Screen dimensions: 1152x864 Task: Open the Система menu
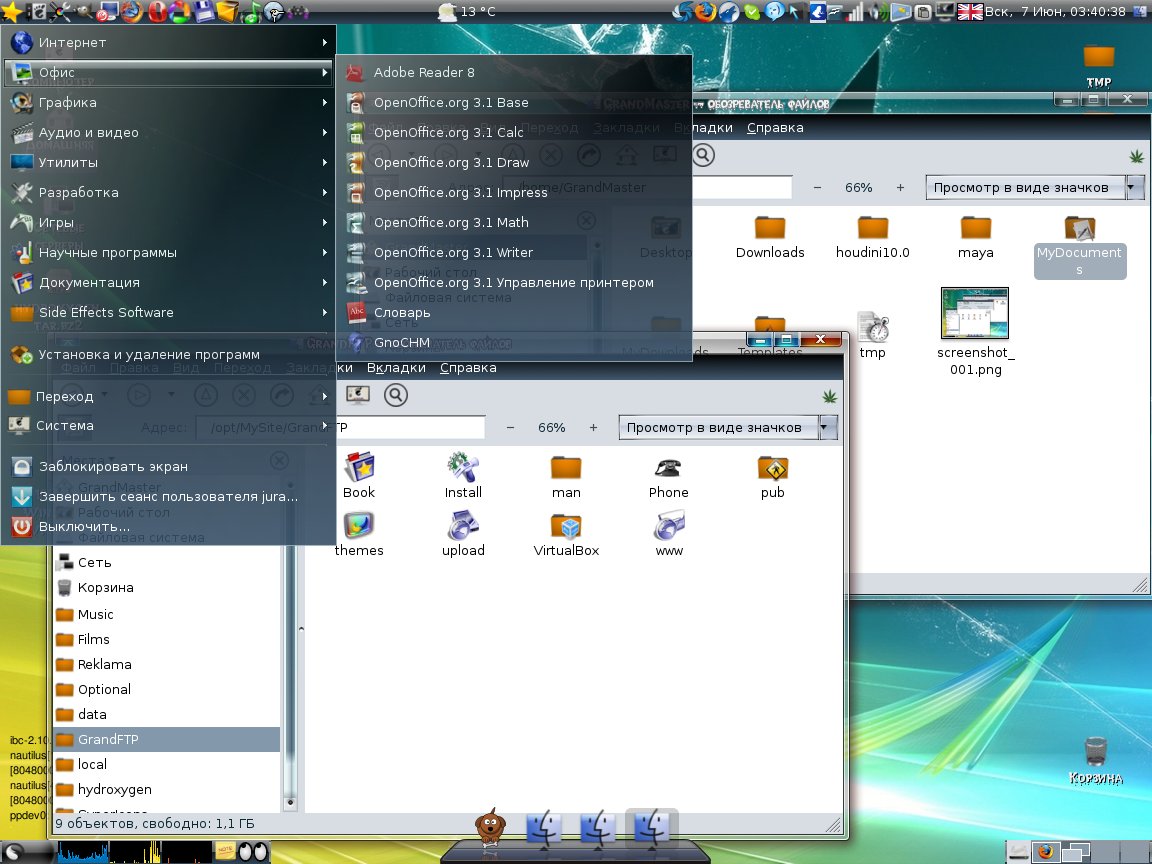[169, 425]
